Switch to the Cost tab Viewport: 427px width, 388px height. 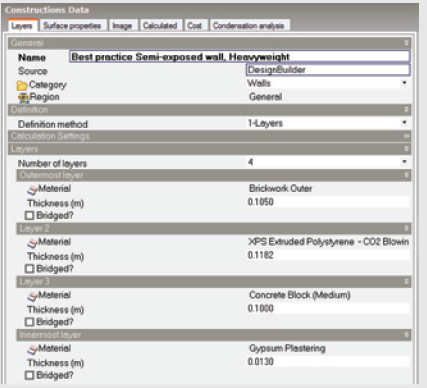pyautogui.click(x=194, y=26)
